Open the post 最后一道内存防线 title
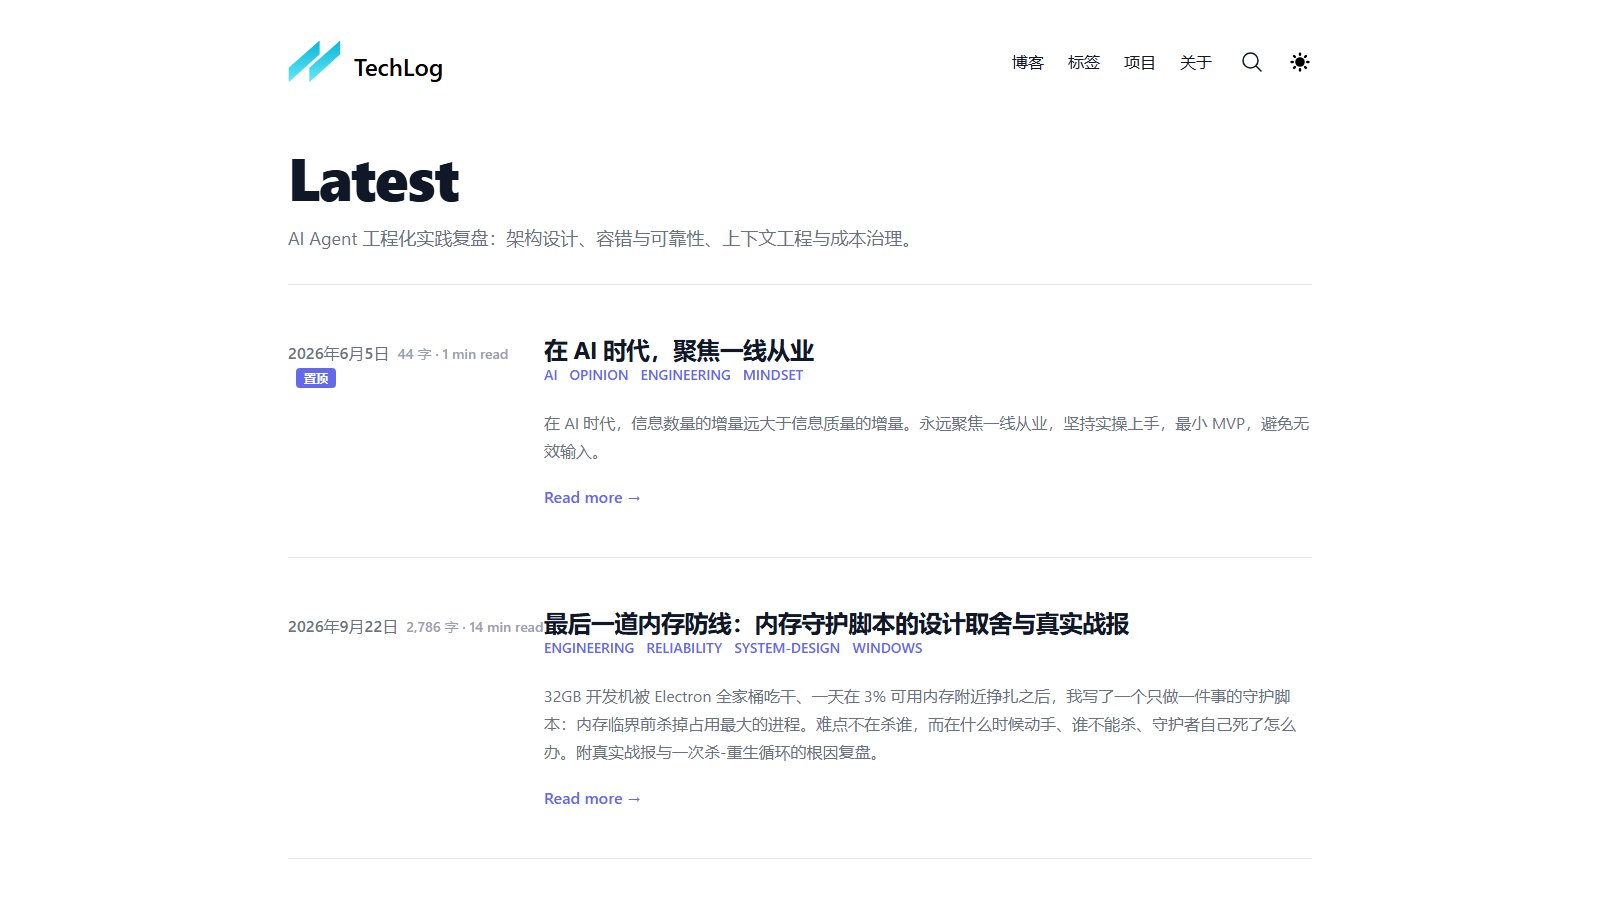This screenshot has height=900, width=1600. click(836, 624)
